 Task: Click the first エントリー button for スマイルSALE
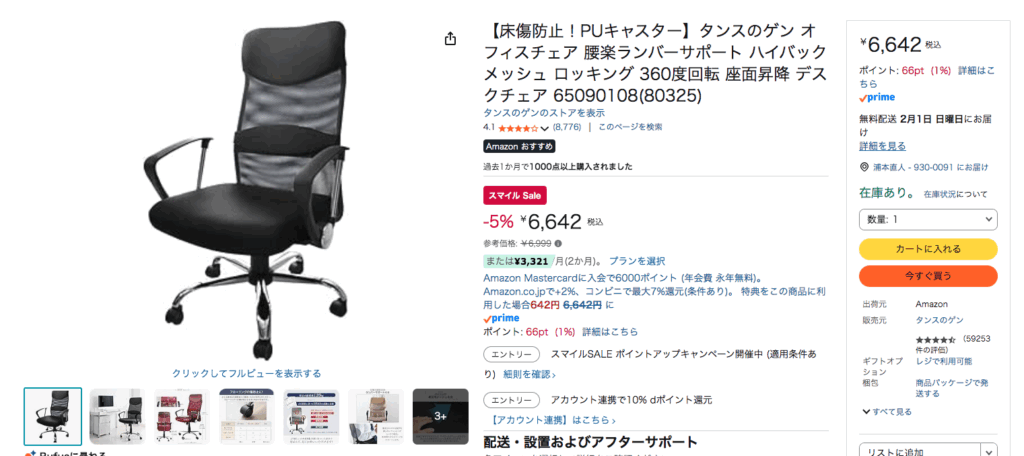pos(512,354)
